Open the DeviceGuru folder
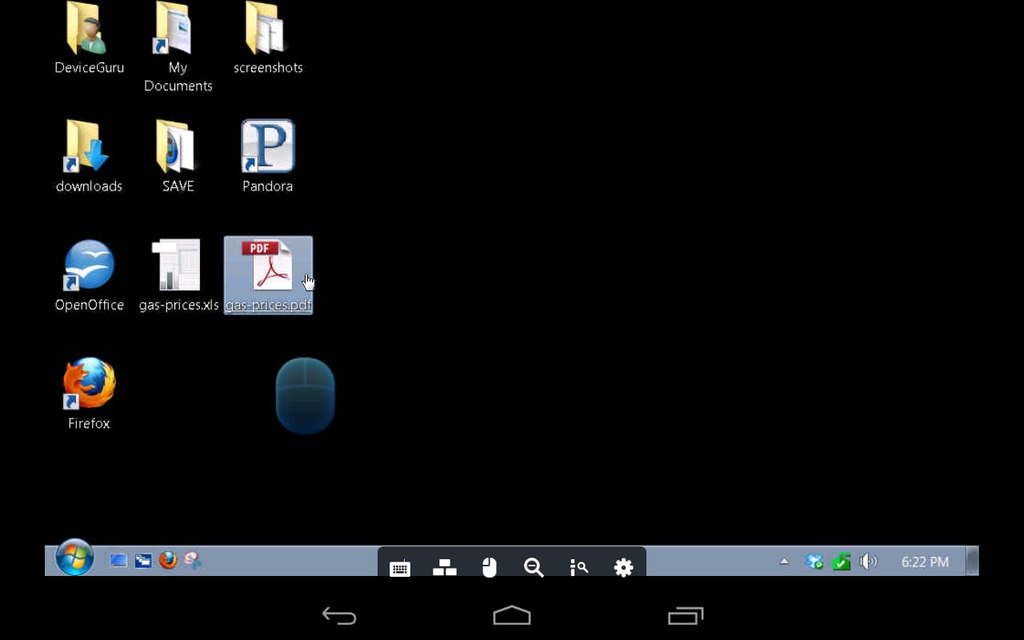The image size is (1024, 640). [89, 38]
